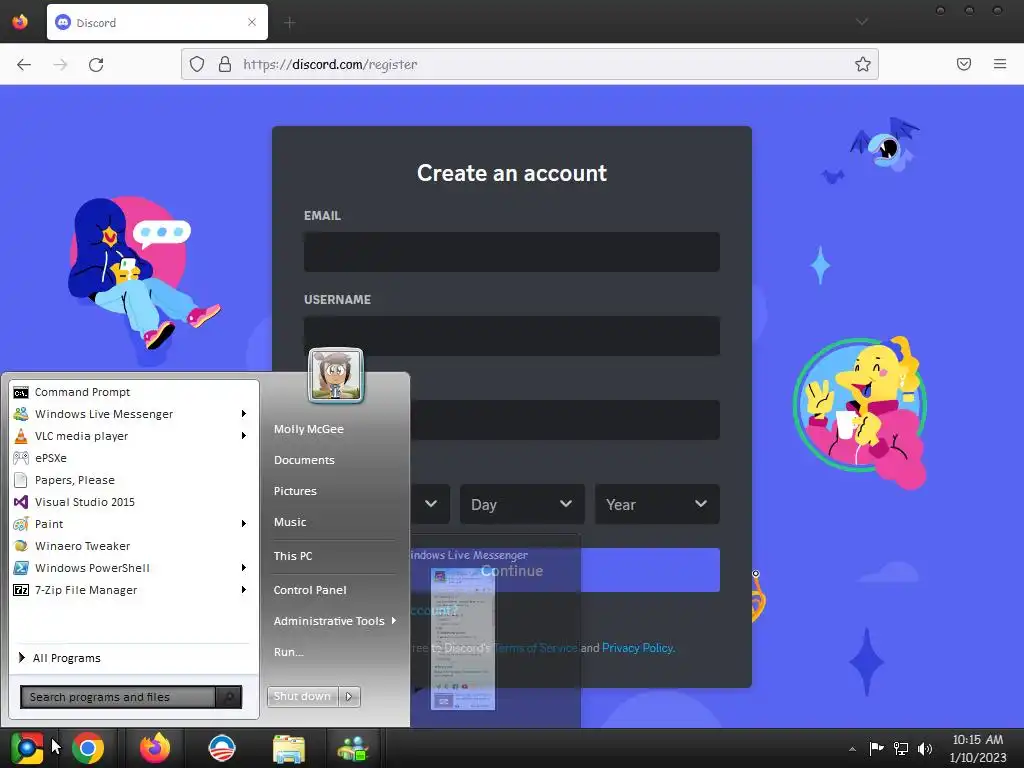The height and width of the screenshot is (768, 1024).
Task: Switch to Firefox on the taskbar
Action: [155, 748]
